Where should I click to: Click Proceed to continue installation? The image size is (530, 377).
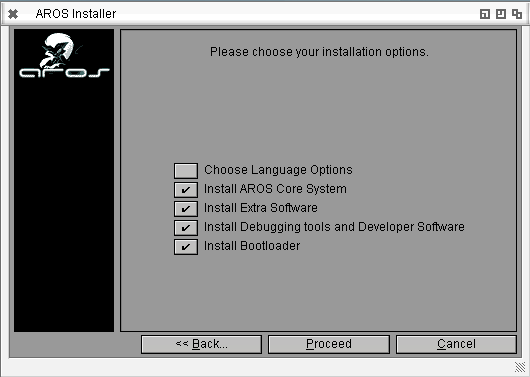coord(329,344)
